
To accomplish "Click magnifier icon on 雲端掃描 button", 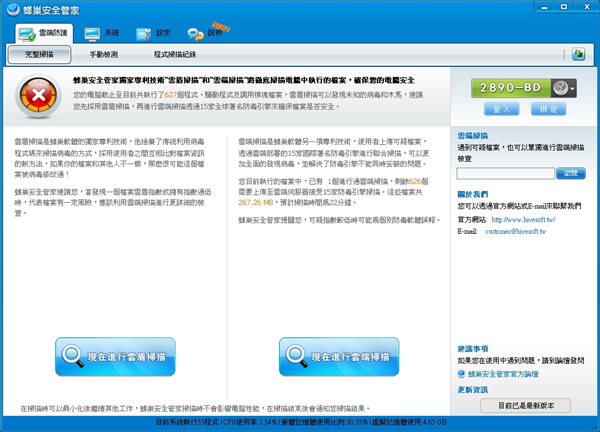I will point(297,356).
